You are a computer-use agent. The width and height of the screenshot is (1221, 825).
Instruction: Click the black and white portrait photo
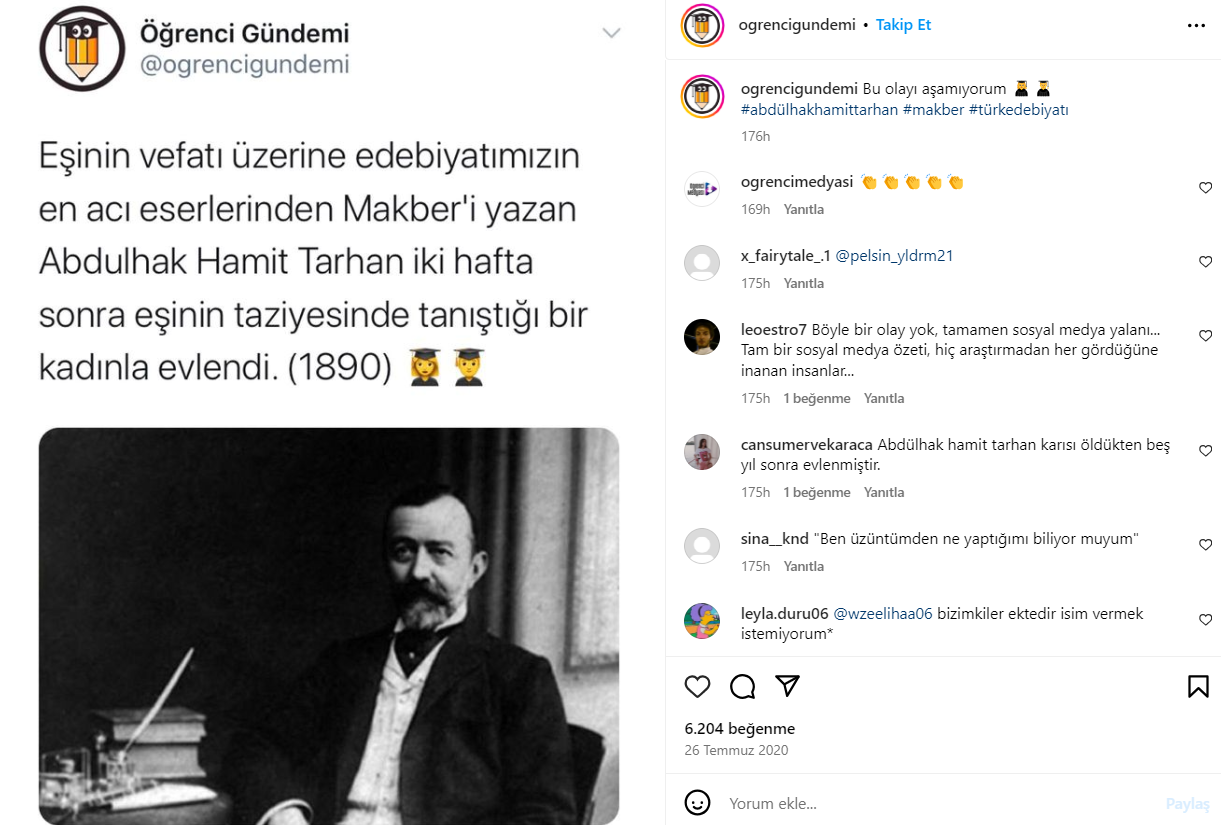pyautogui.click(x=329, y=626)
